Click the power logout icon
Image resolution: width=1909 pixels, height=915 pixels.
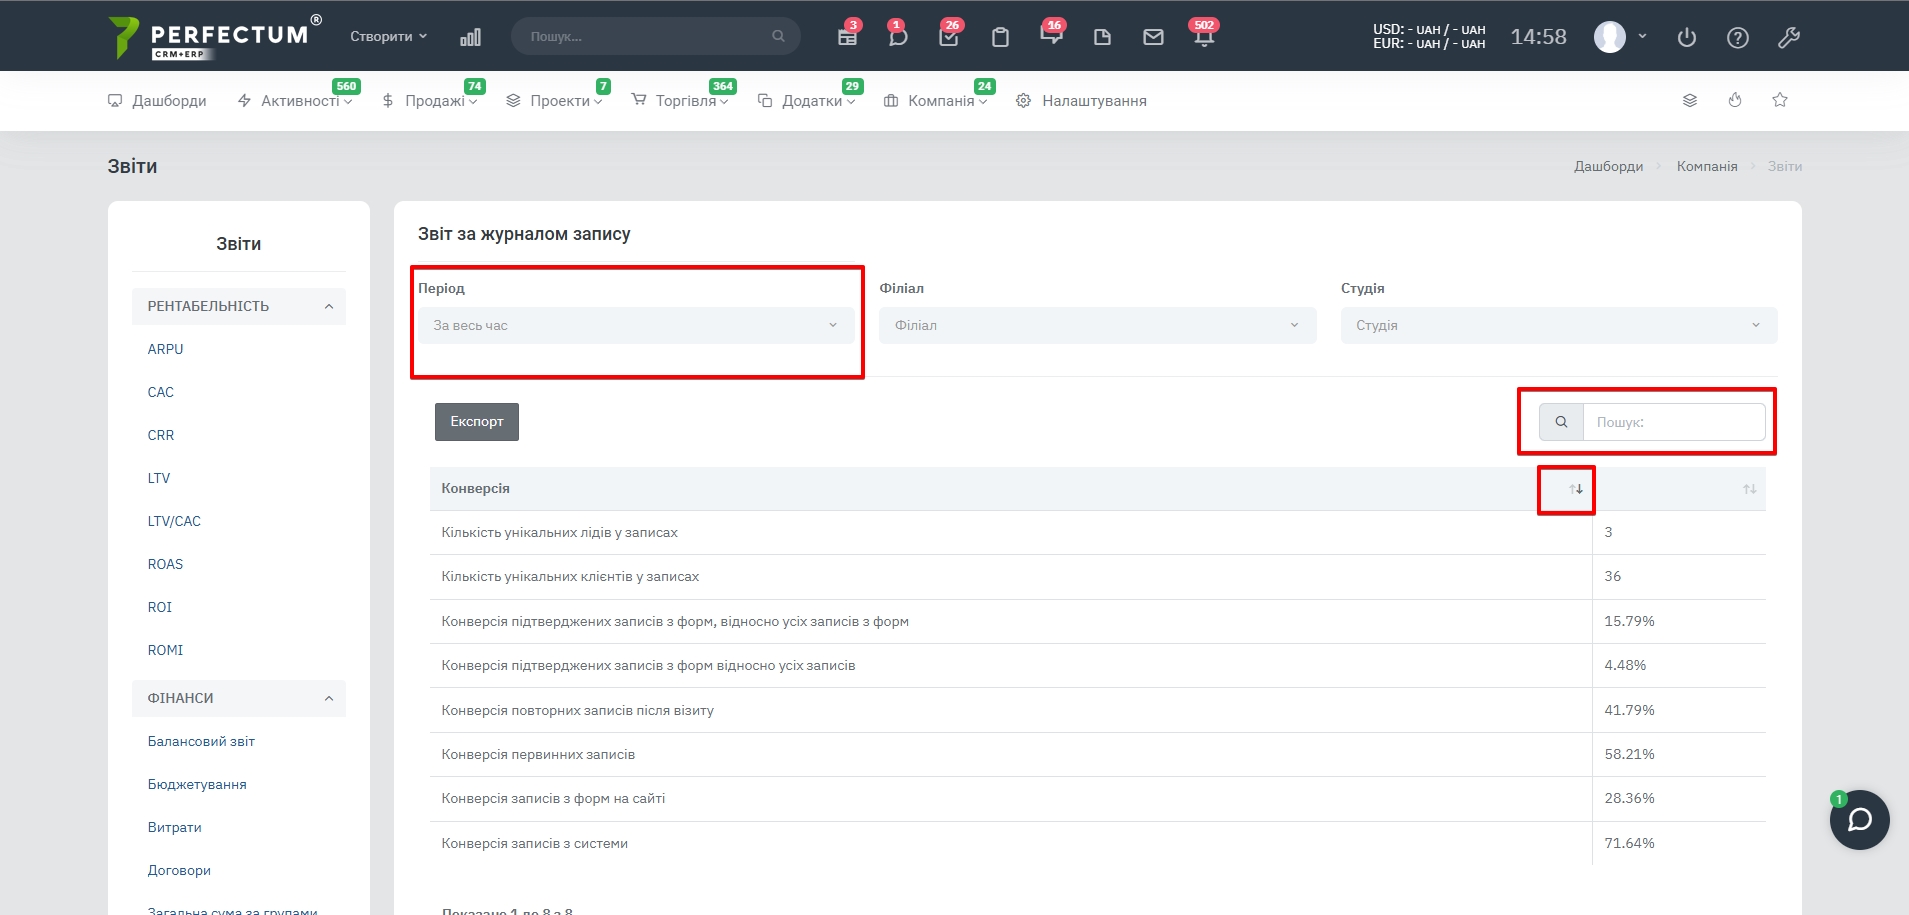click(x=1687, y=37)
